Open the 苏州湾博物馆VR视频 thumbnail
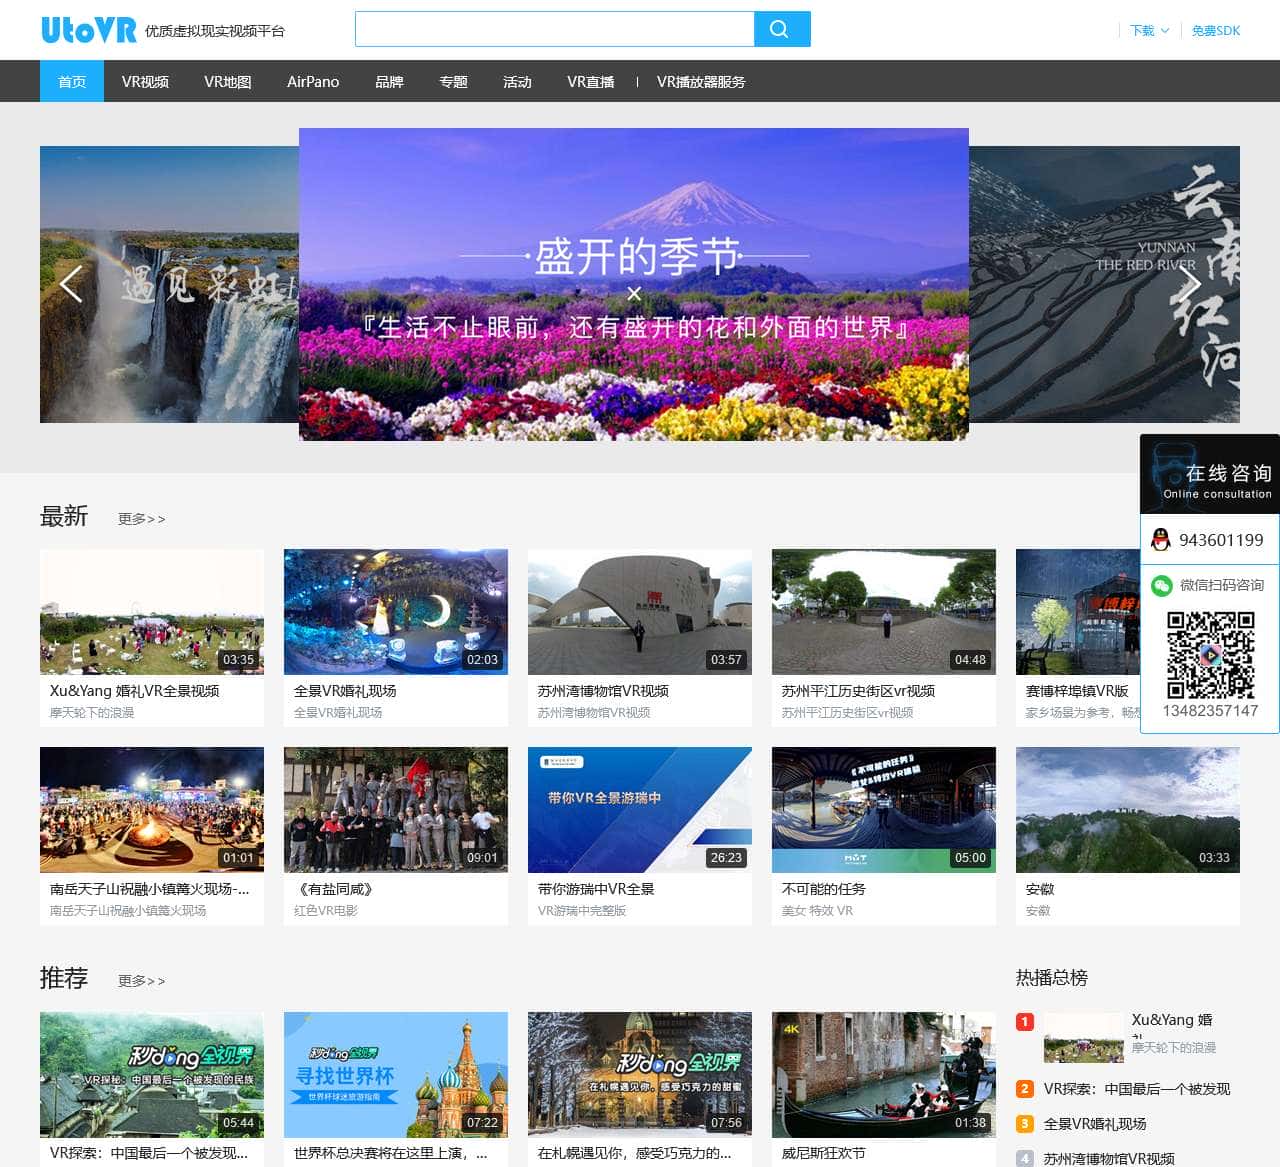Image resolution: width=1280 pixels, height=1167 pixels. point(639,612)
